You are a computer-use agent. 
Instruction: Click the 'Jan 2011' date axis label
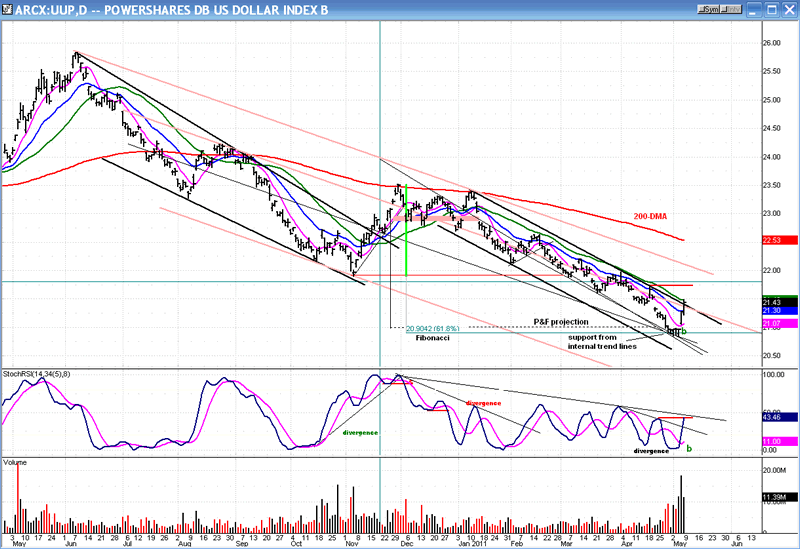tap(472, 544)
